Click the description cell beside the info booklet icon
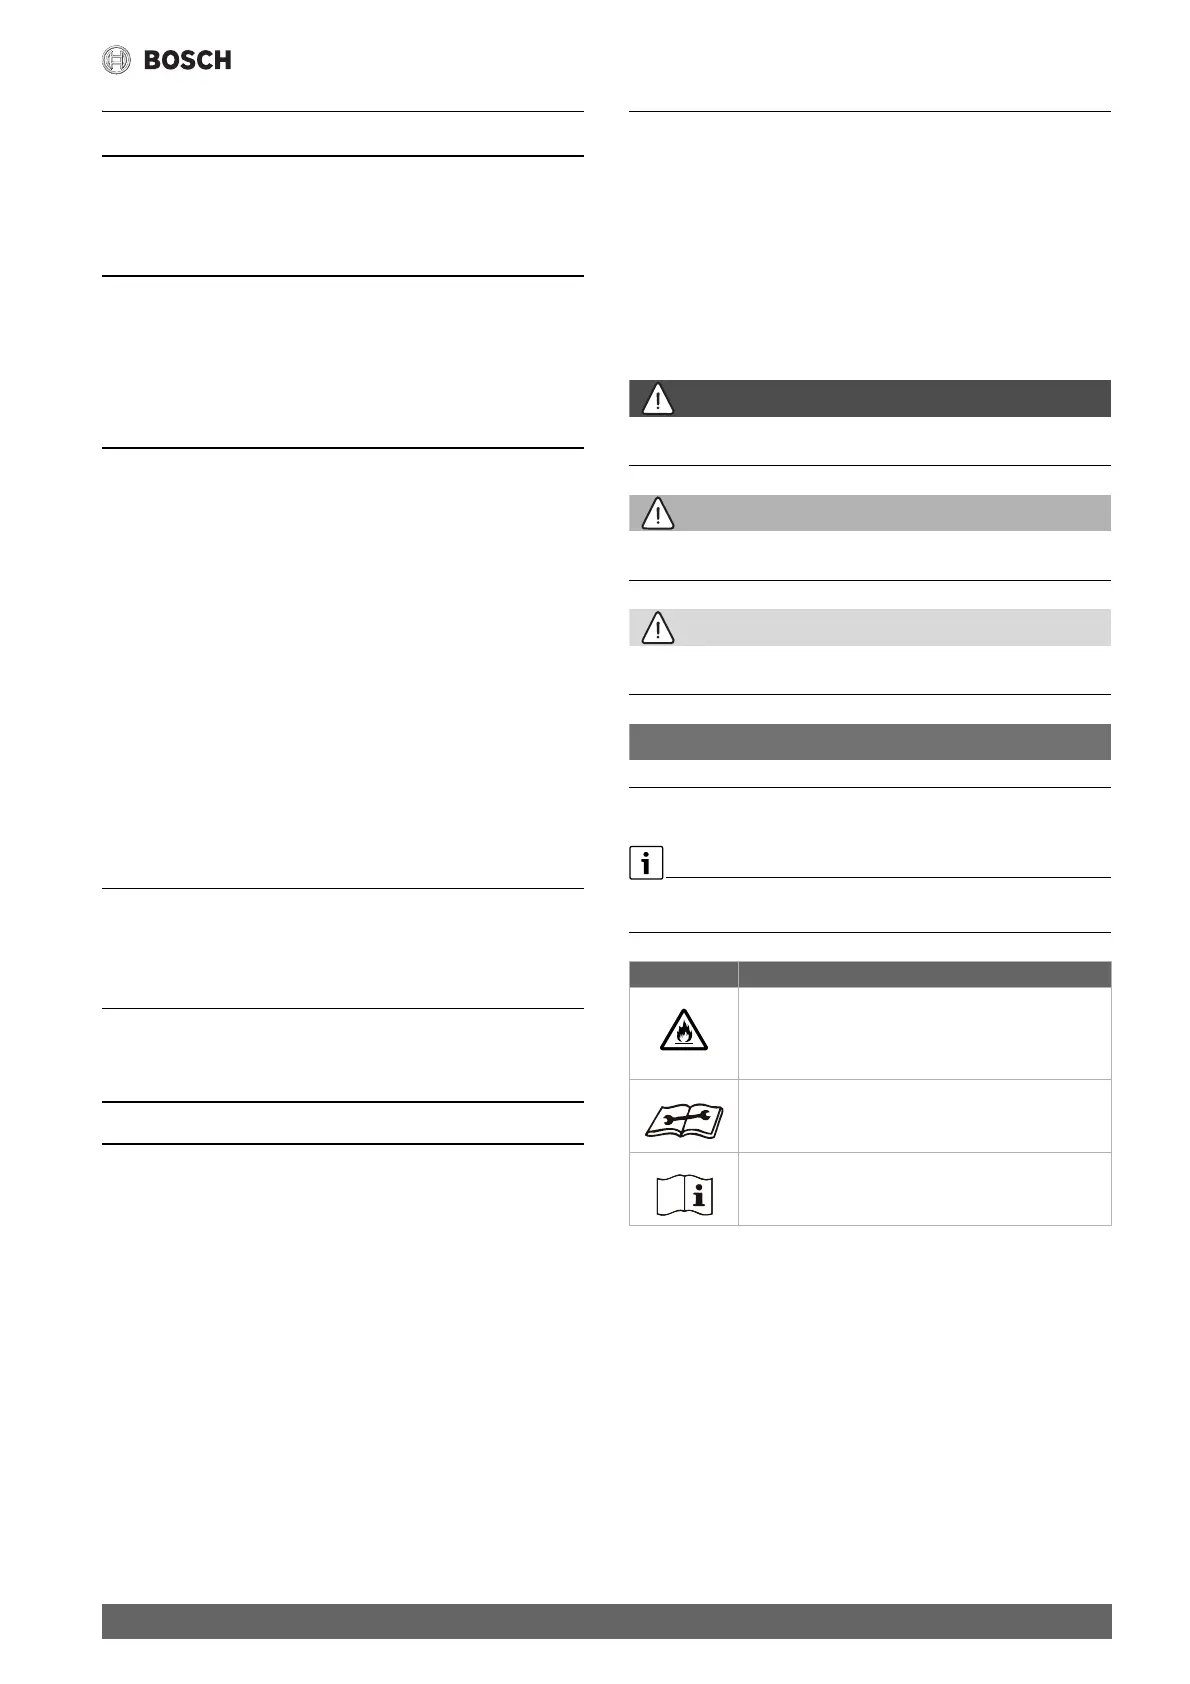Screen dimensions: 1190x1684 coord(924,1189)
